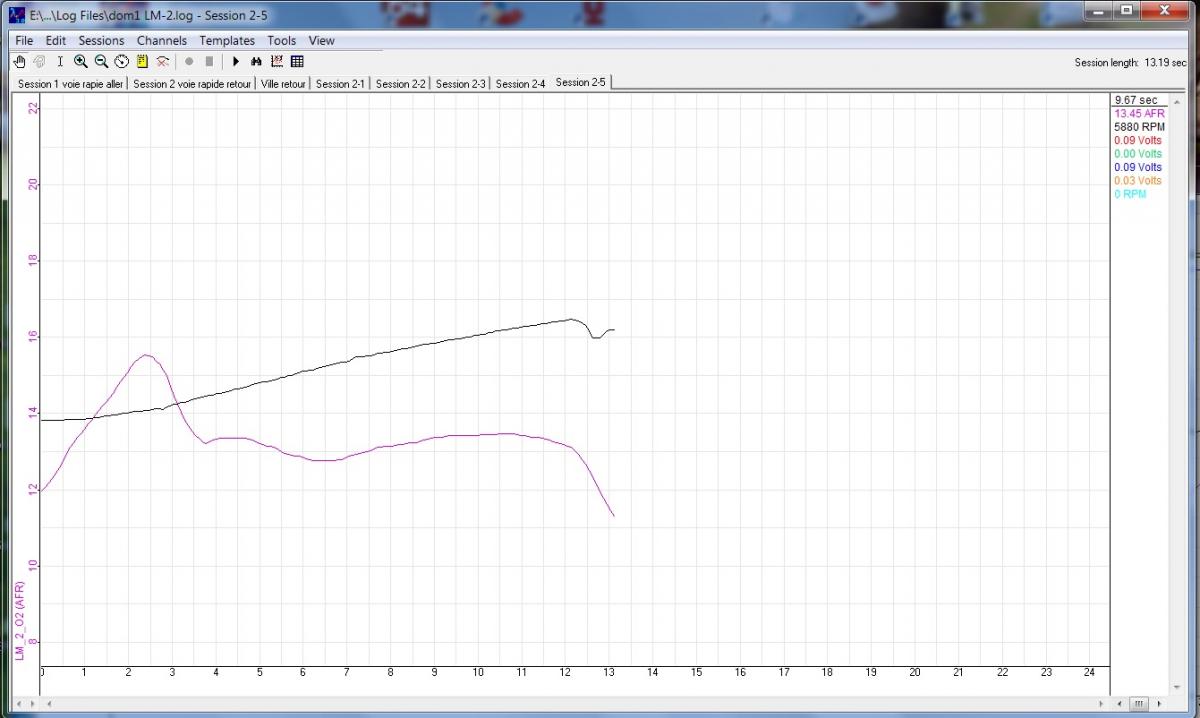The width and height of the screenshot is (1200, 718).
Task: Click the green 0.00 Volts value
Action: (1138, 154)
